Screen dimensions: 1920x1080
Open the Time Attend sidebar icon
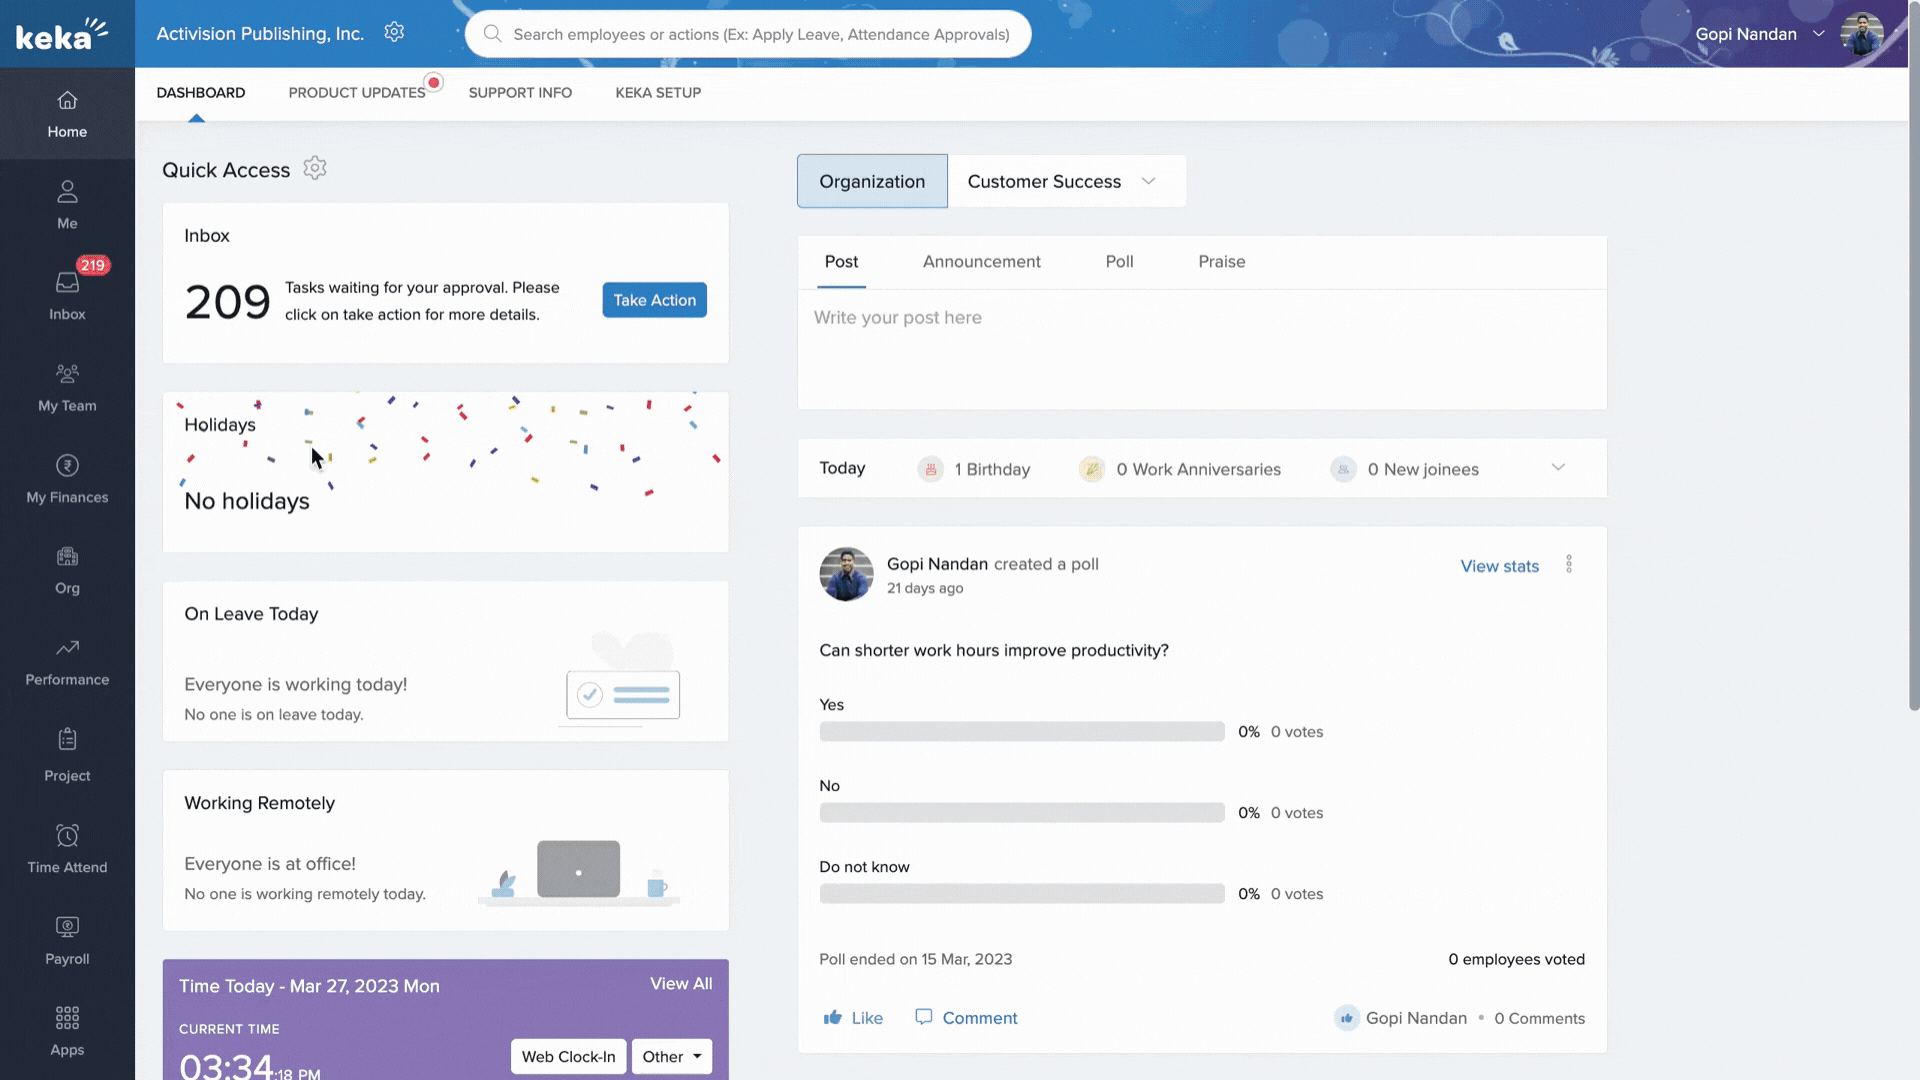tap(67, 848)
